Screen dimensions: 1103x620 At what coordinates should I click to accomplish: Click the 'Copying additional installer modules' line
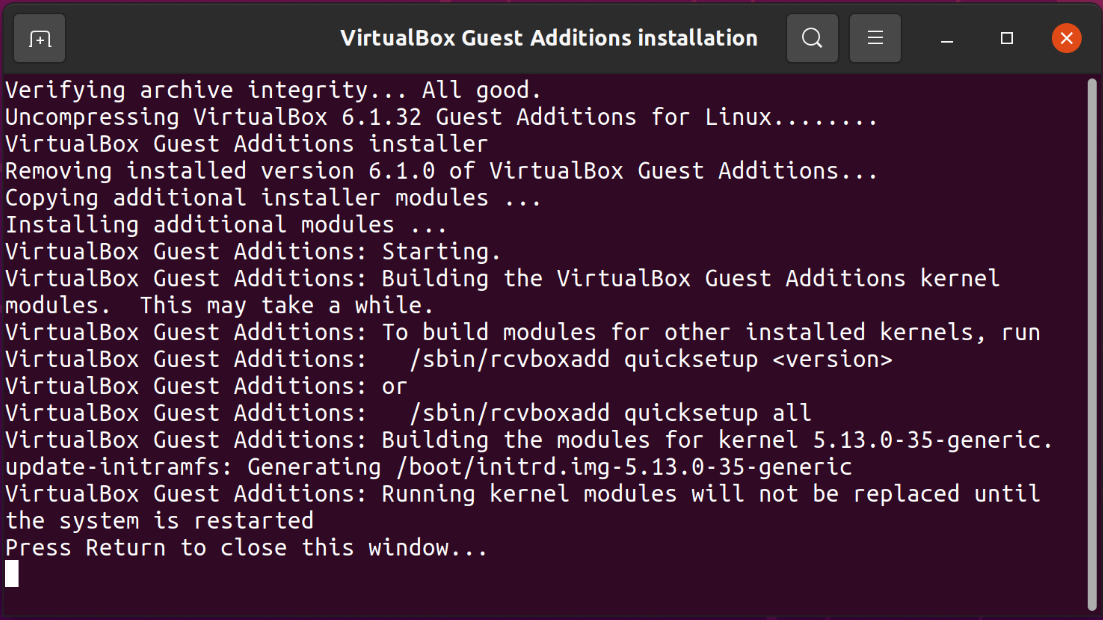273,198
